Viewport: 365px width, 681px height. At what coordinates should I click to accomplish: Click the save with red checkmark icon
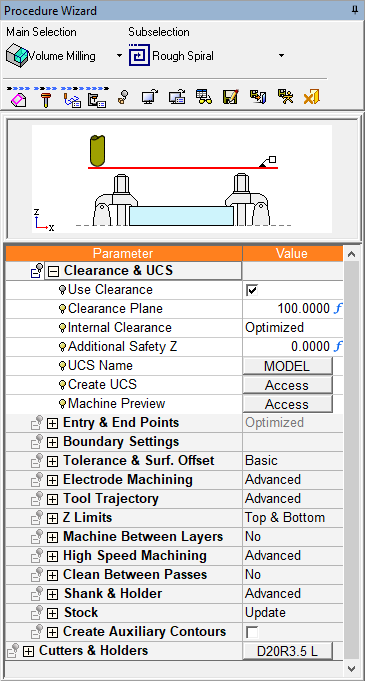coord(230,97)
